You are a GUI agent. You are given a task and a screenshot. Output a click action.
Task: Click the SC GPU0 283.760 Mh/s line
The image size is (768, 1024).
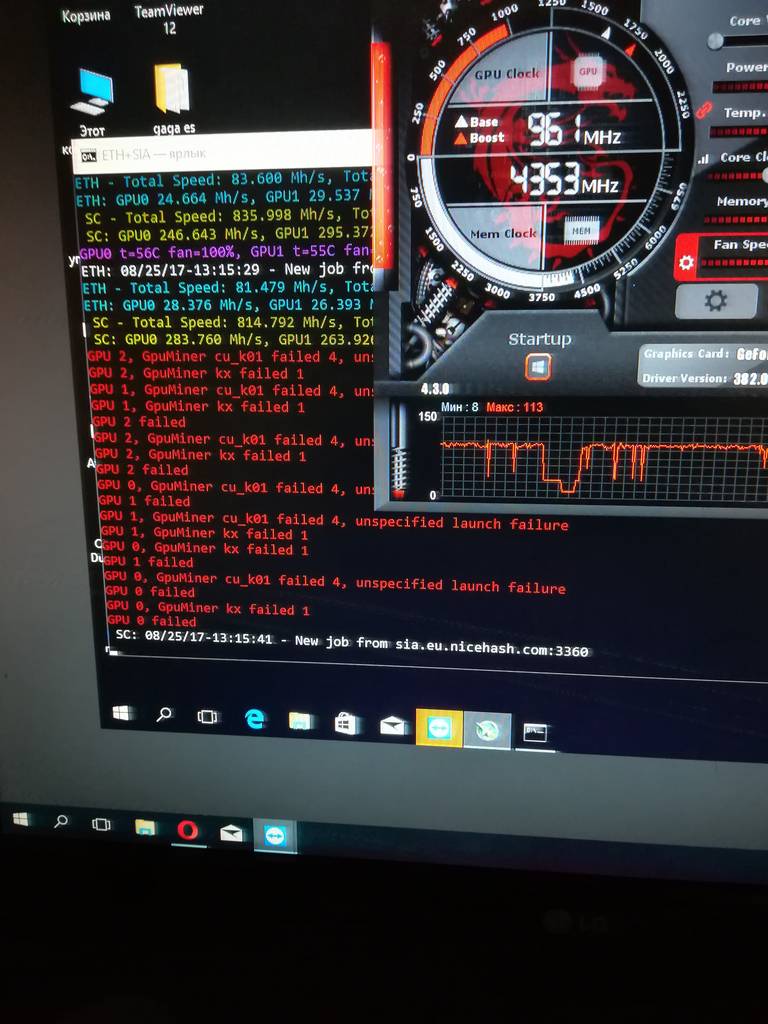click(x=234, y=339)
